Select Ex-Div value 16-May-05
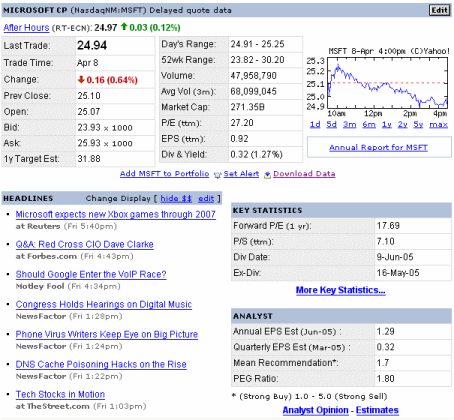This screenshot has width=454, height=420. (398, 273)
